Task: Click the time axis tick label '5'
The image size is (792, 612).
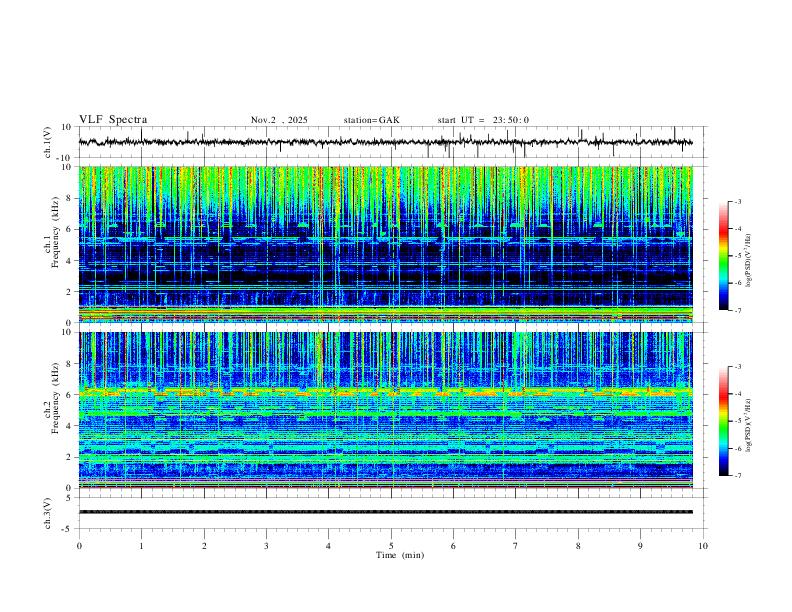Action: (x=391, y=546)
